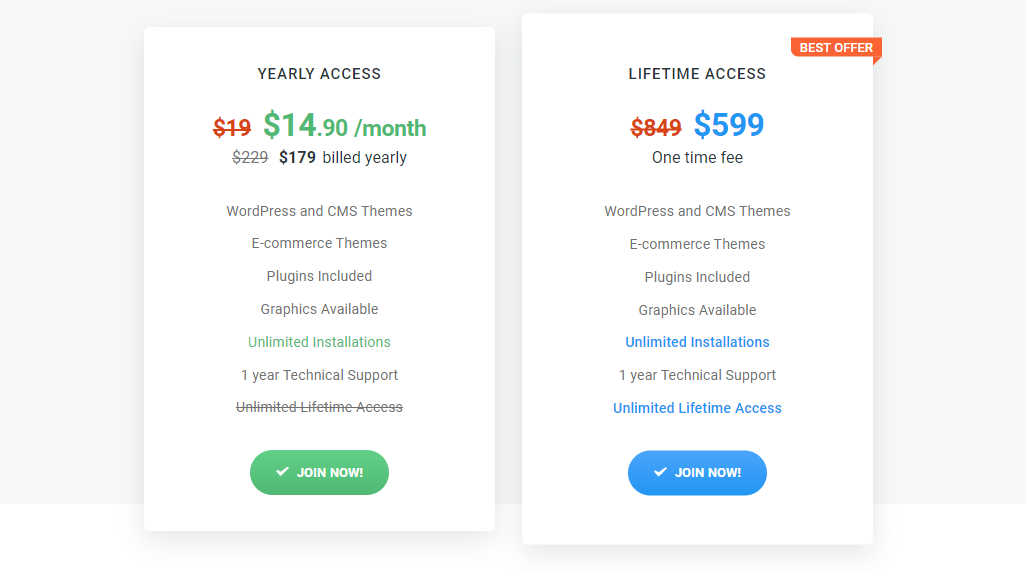The width and height of the screenshot is (1026, 571).
Task: Click the green Join Now button
Action: click(319, 472)
